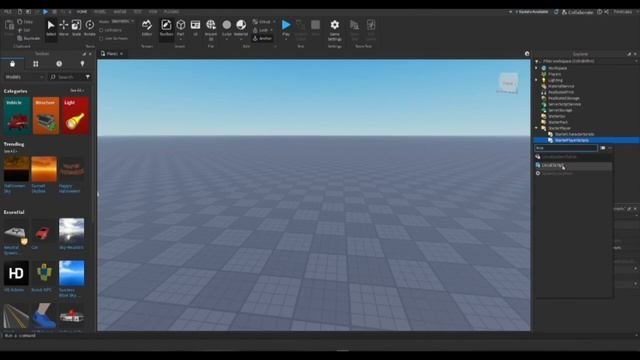640x360 pixels.
Task: Expand the Workspace node in Explorer
Action: pos(537,68)
